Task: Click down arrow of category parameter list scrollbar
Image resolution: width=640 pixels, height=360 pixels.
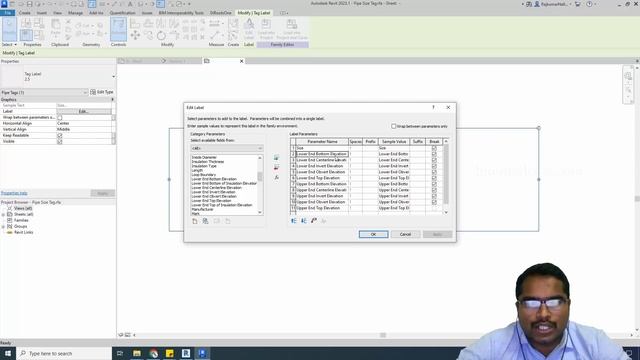Action: (x=260, y=213)
